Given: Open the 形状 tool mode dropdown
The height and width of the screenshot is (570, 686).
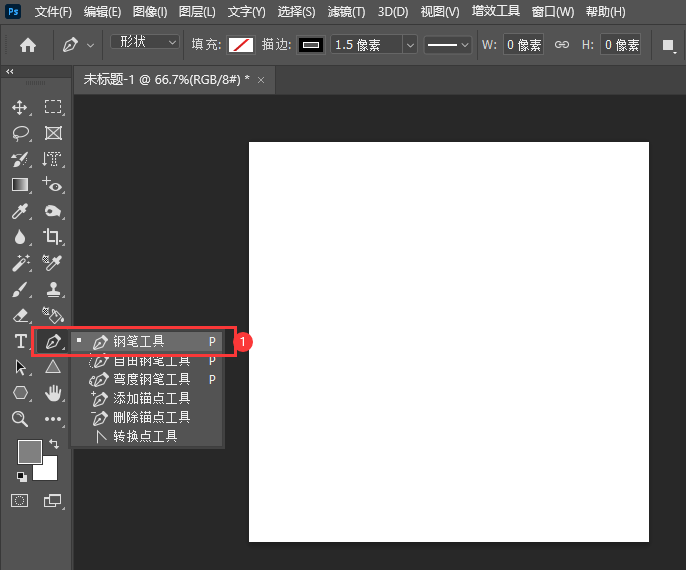Looking at the screenshot, I should tap(145, 42).
